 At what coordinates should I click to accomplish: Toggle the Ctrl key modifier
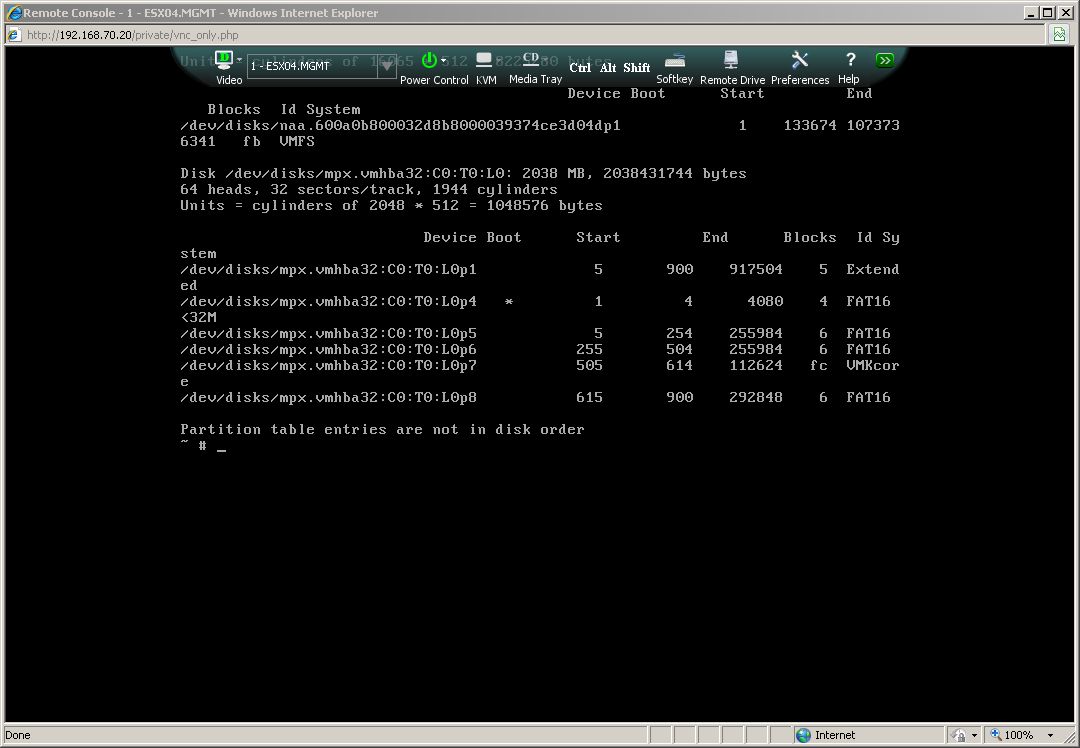pyautogui.click(x=581, y=67)
